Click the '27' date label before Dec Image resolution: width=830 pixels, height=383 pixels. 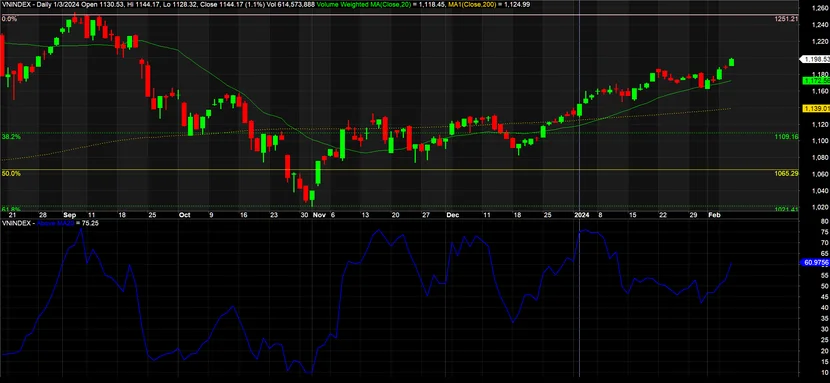click(x=426, y=216)
